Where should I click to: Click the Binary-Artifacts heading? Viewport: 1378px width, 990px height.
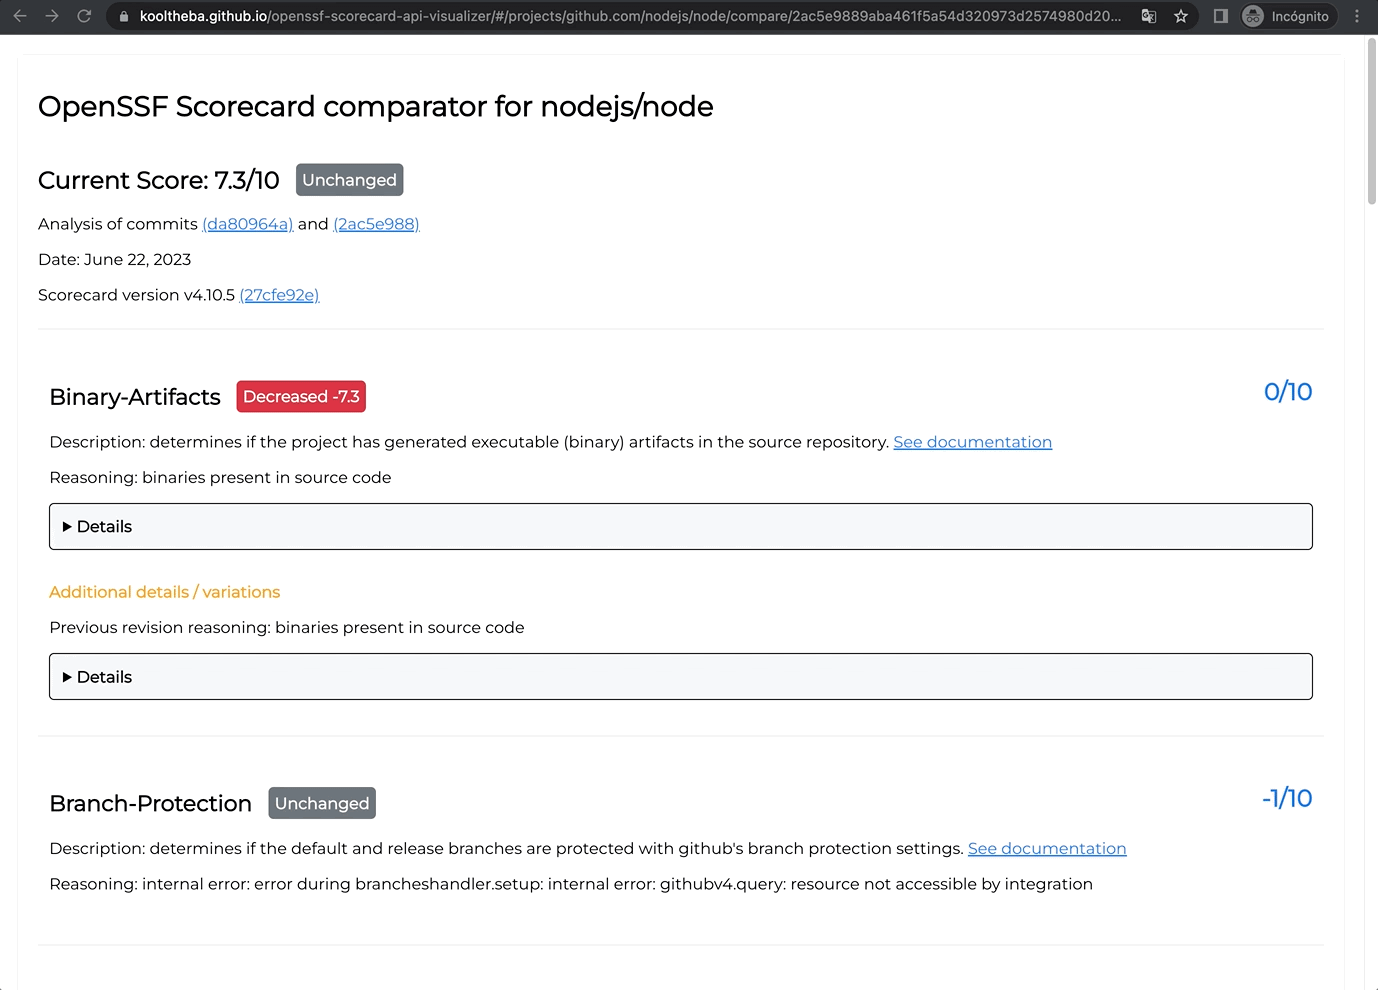click(135, 397)
